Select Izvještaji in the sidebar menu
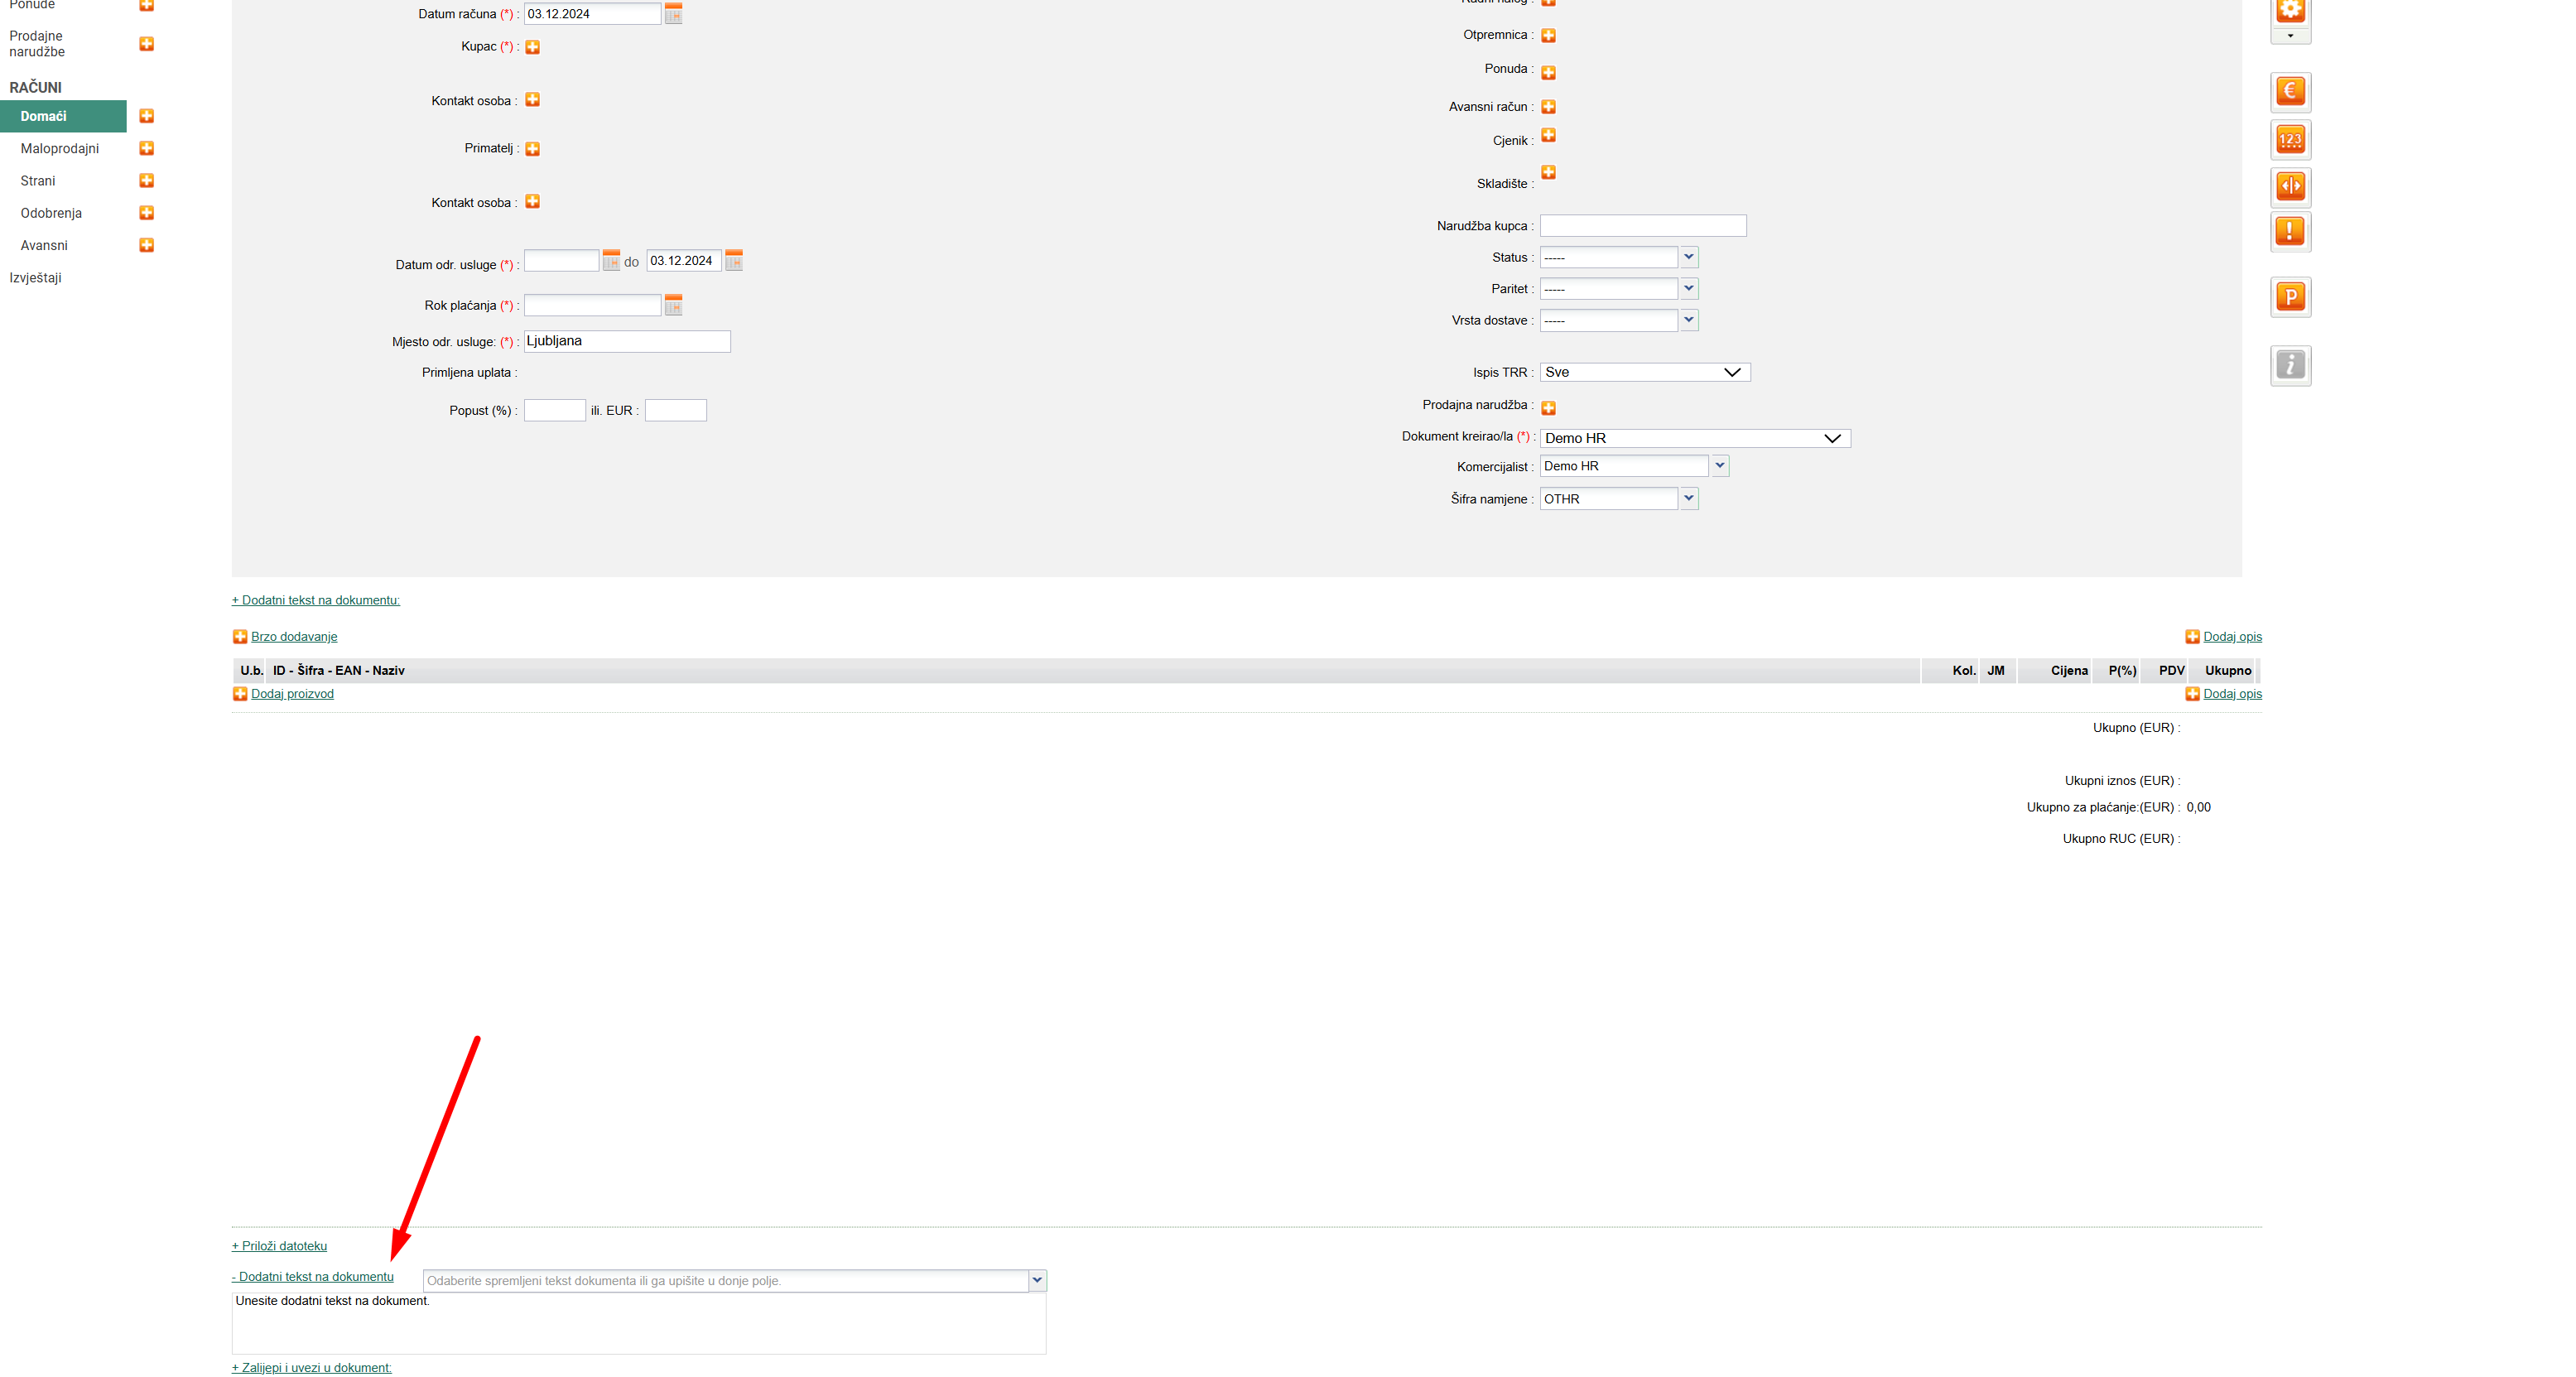Image resolution: width=2576 pixels, height=1377 pixels. click(36, 278)
